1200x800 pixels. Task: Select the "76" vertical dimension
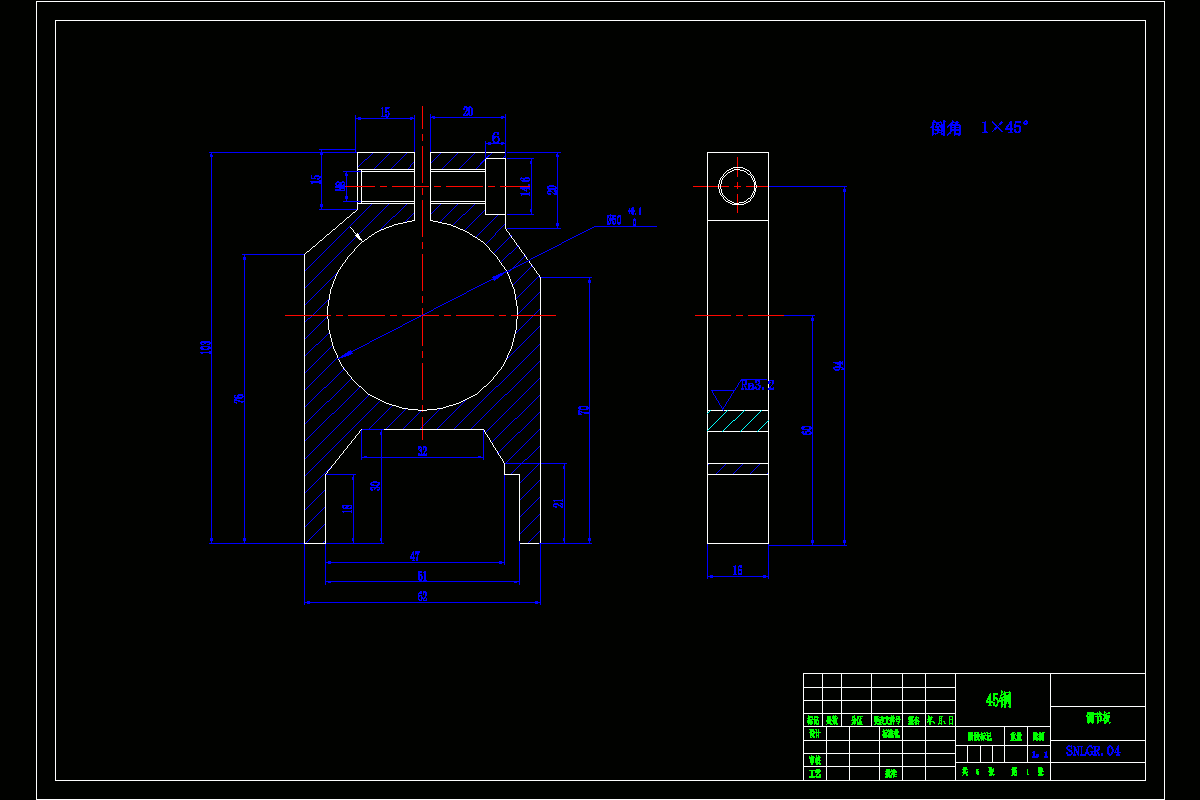tap(238, 398)
